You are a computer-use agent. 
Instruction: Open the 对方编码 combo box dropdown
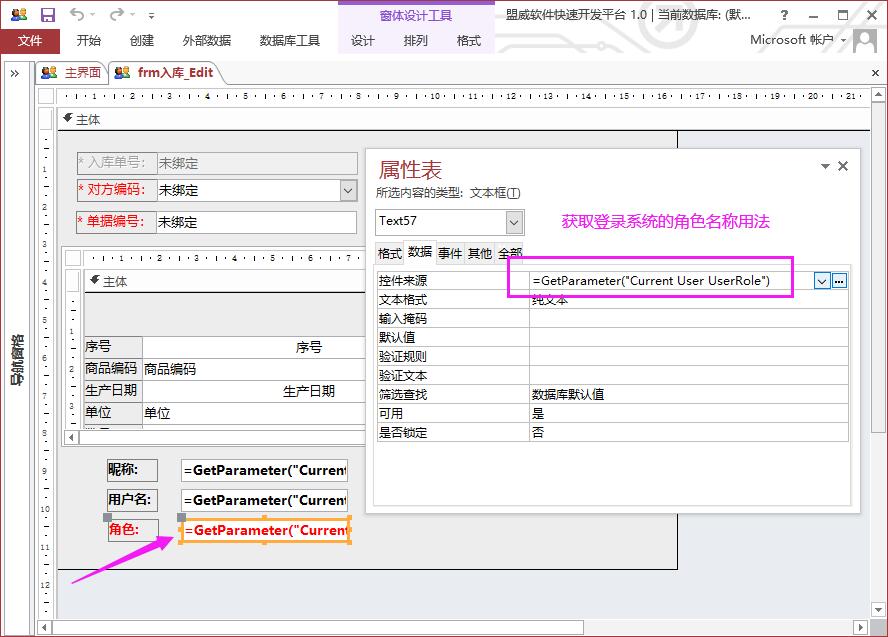click(x=348, y=190)
